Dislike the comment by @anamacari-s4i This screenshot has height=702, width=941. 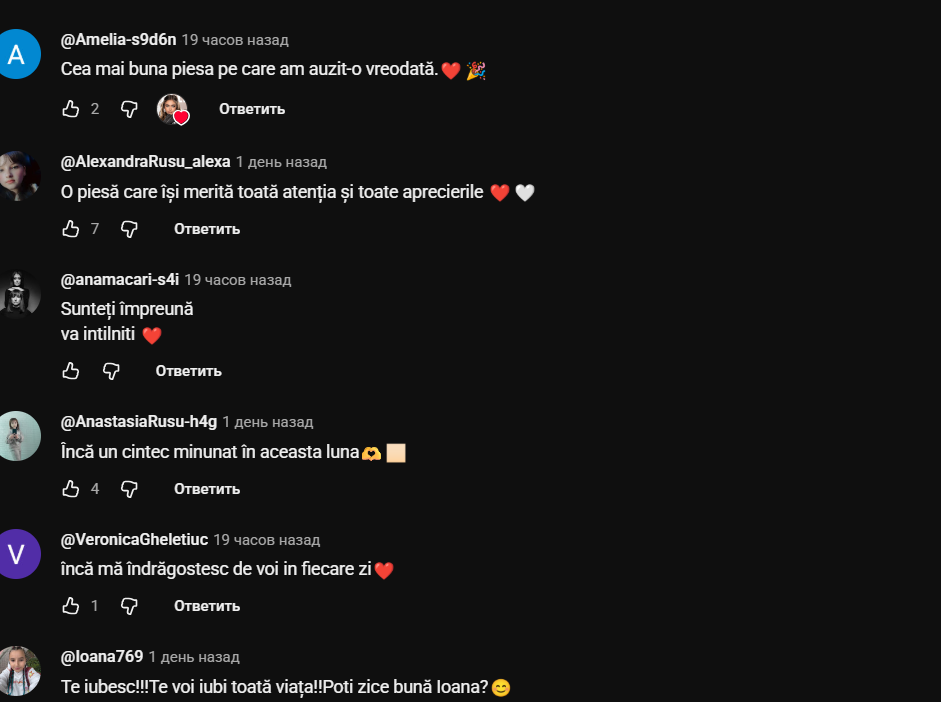(111, 371)
